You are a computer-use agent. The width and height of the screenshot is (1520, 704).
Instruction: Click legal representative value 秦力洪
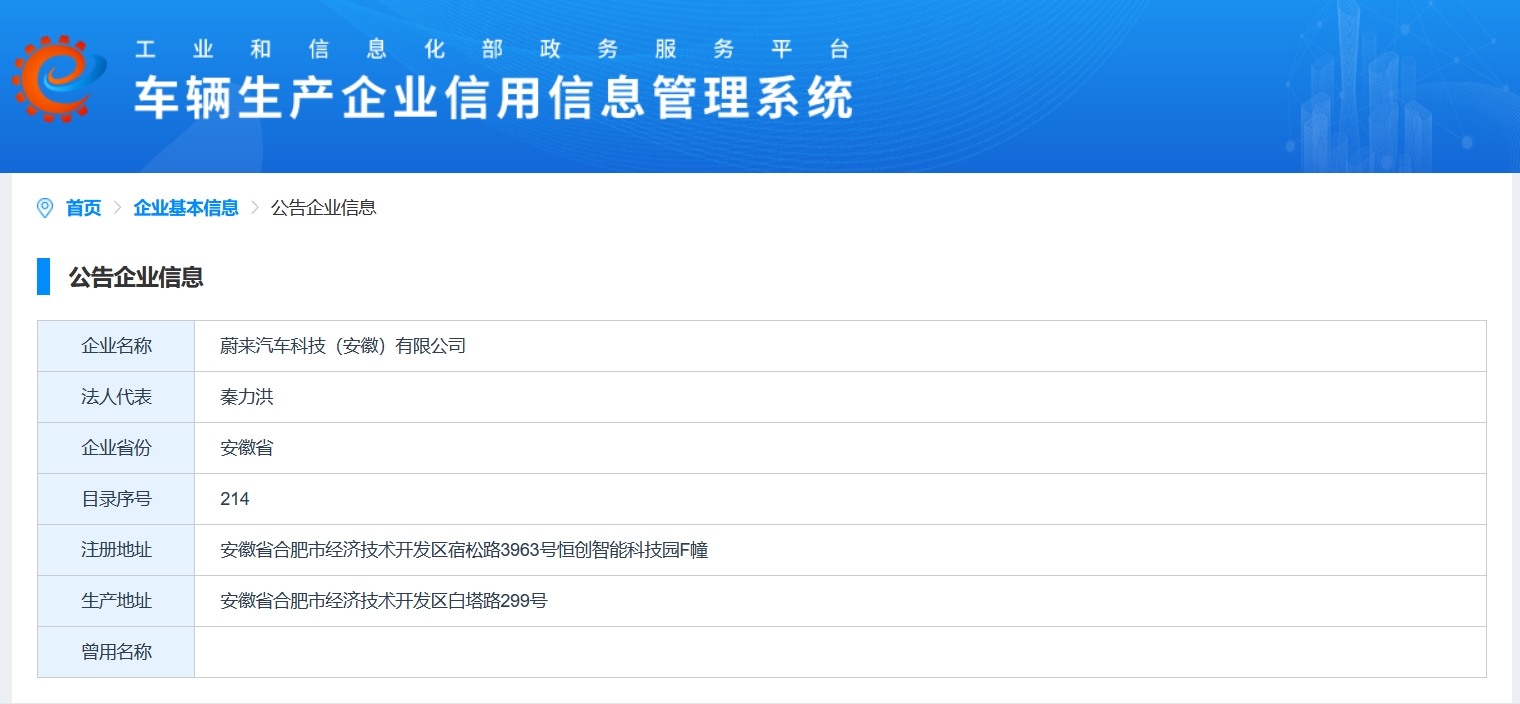point(247,397)
